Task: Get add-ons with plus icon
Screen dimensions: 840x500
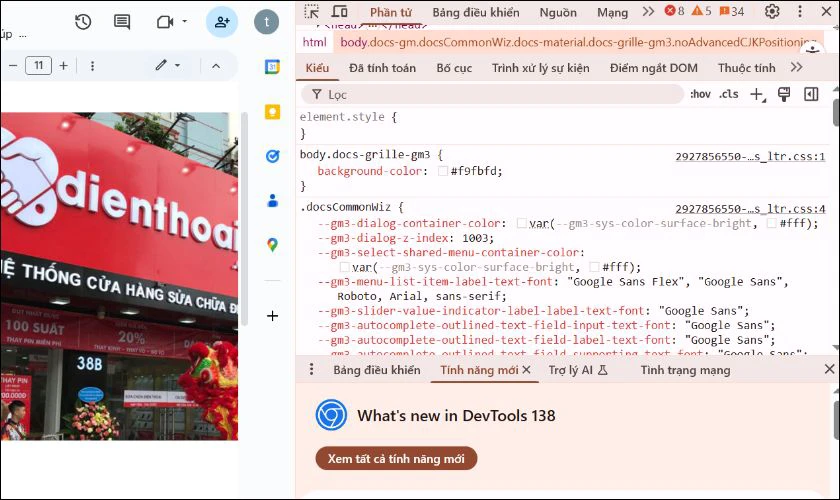Action: [272, 316]
